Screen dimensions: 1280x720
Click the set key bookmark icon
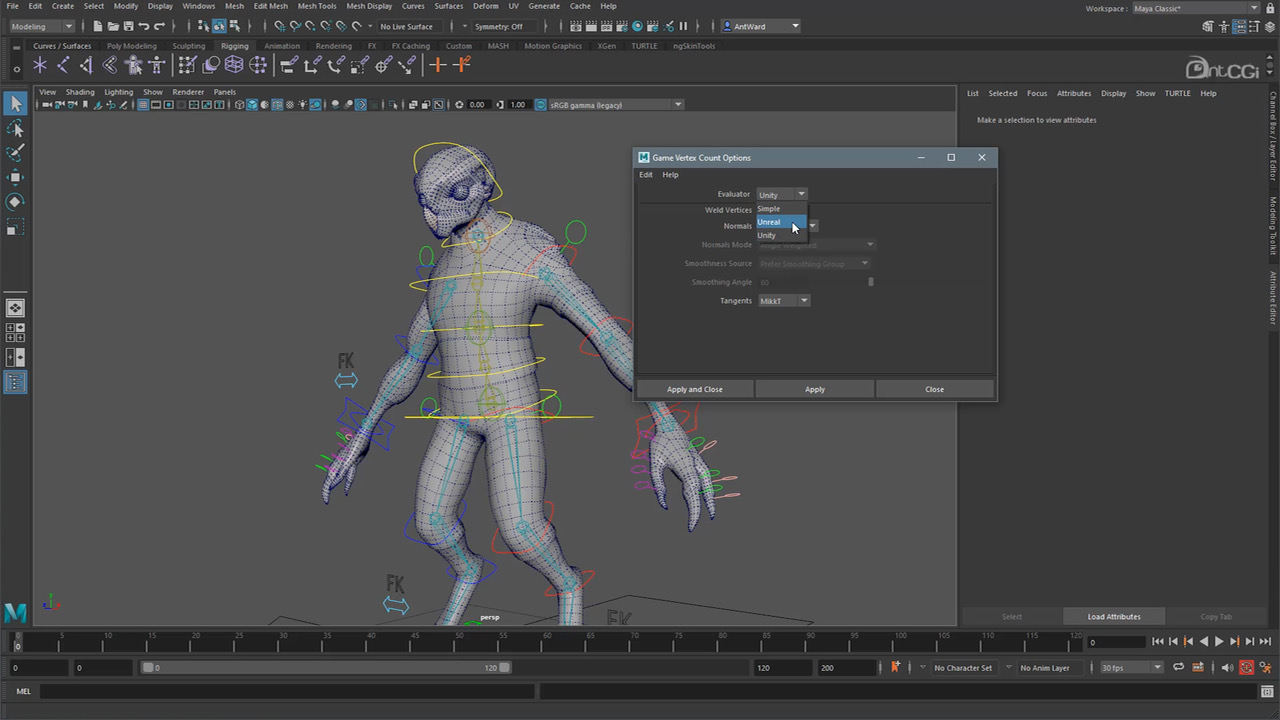click(895, 667)
